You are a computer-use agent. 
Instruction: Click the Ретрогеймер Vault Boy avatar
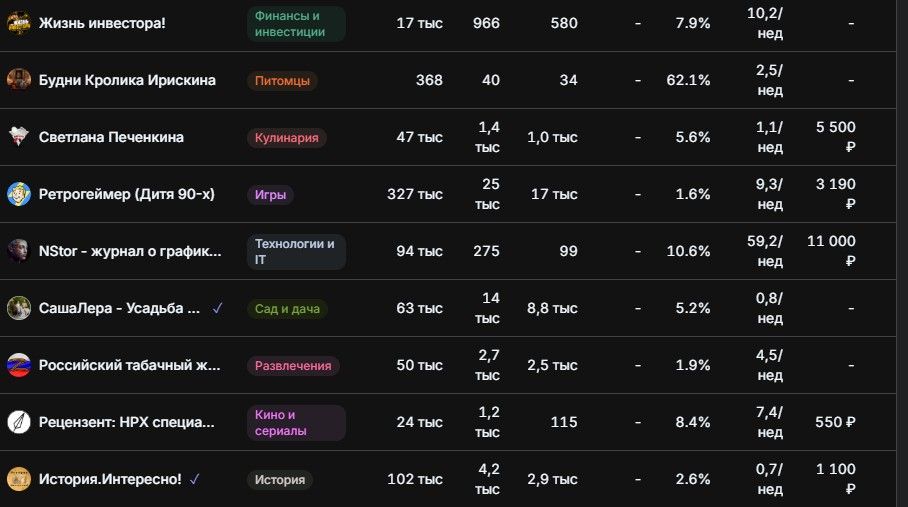click(19, 194)
